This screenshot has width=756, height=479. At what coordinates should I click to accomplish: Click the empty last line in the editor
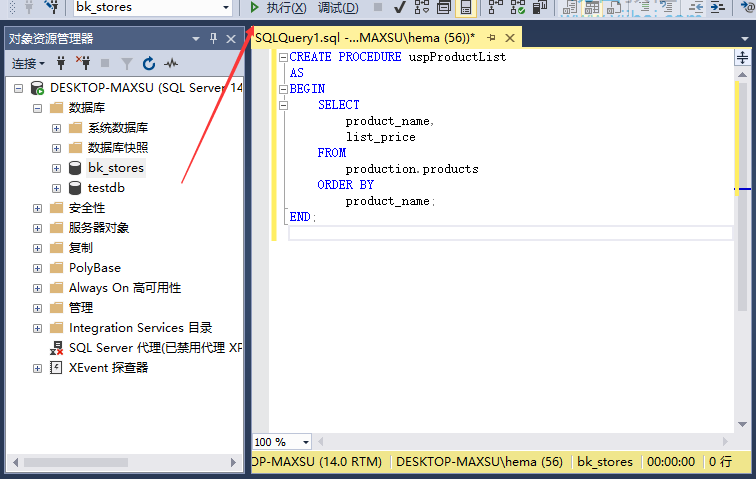(511, 233)
